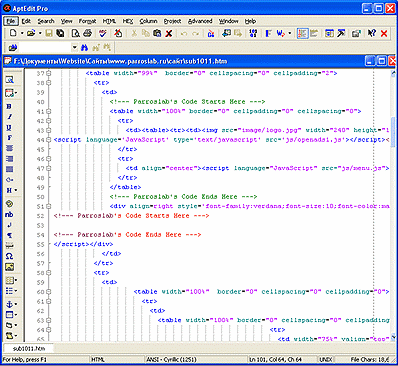398x366 pixels.
Task: Click the Open file folder icon
Action: coord(31,33)
